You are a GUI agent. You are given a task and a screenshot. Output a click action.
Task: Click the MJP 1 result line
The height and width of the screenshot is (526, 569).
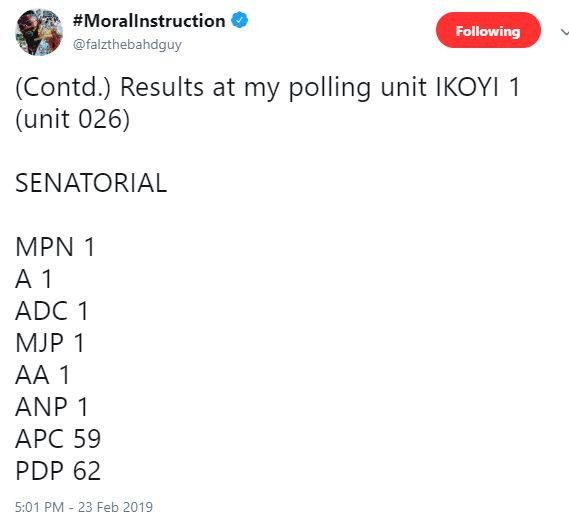50,343
